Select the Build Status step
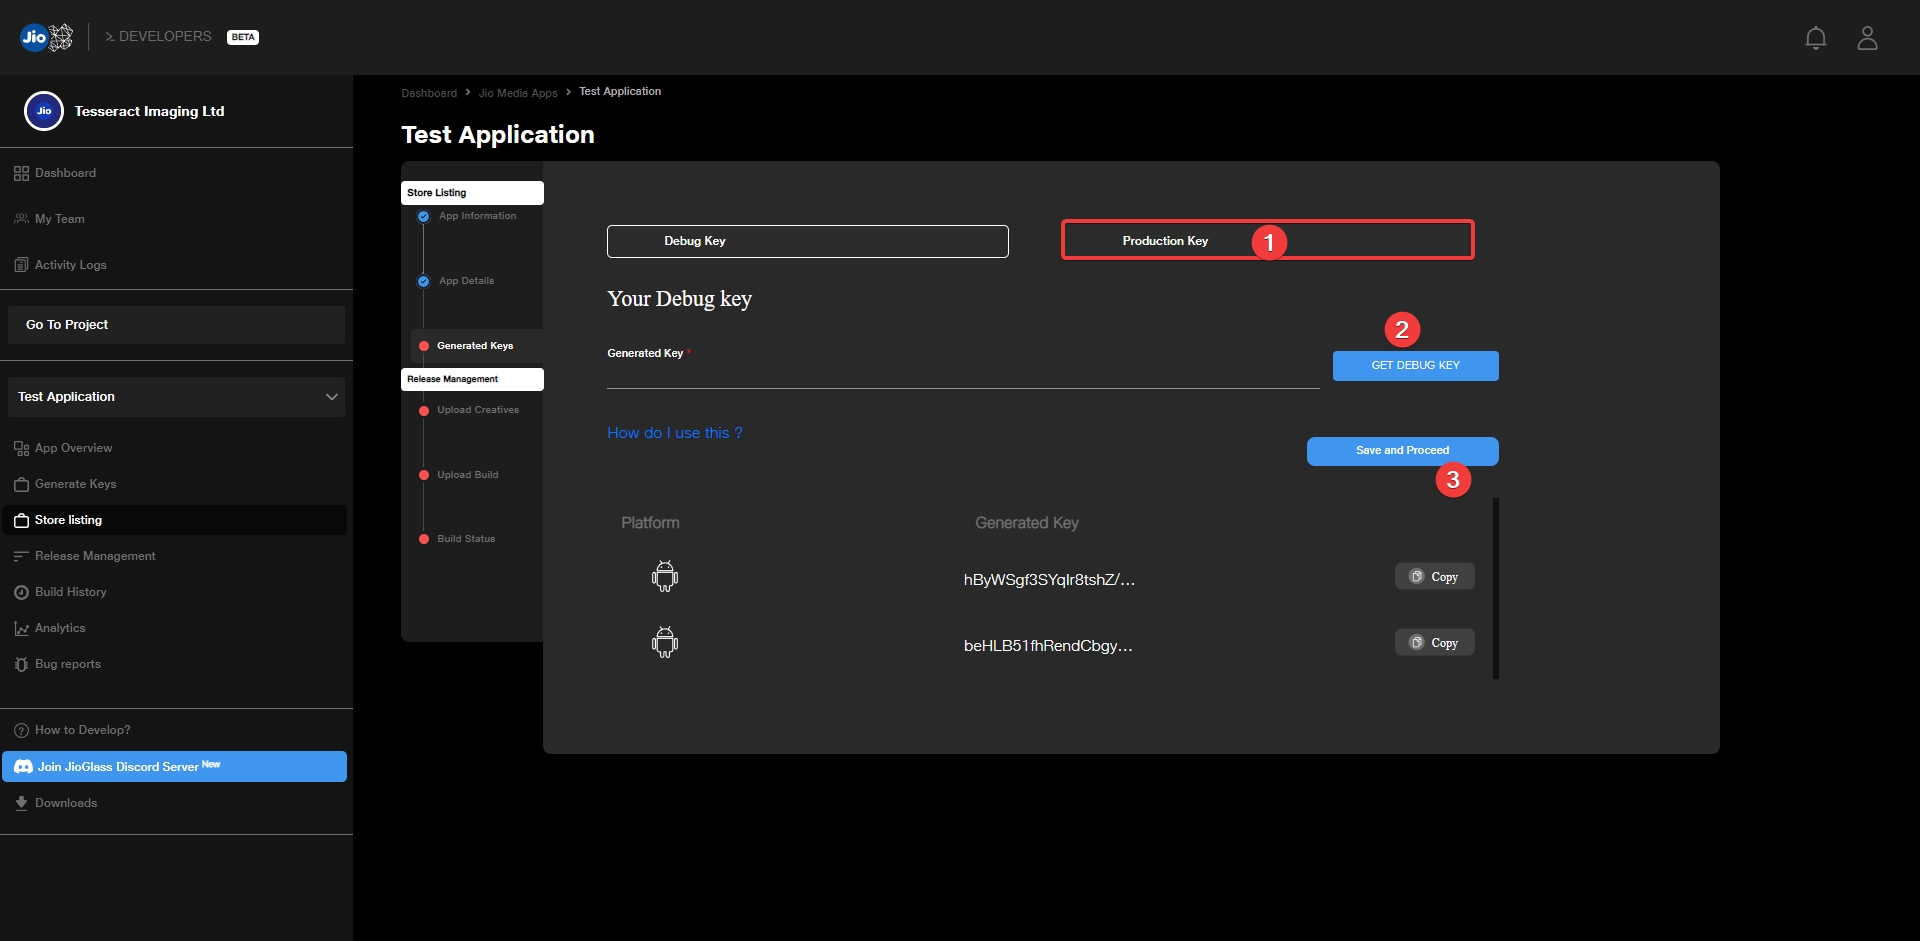 465,539
